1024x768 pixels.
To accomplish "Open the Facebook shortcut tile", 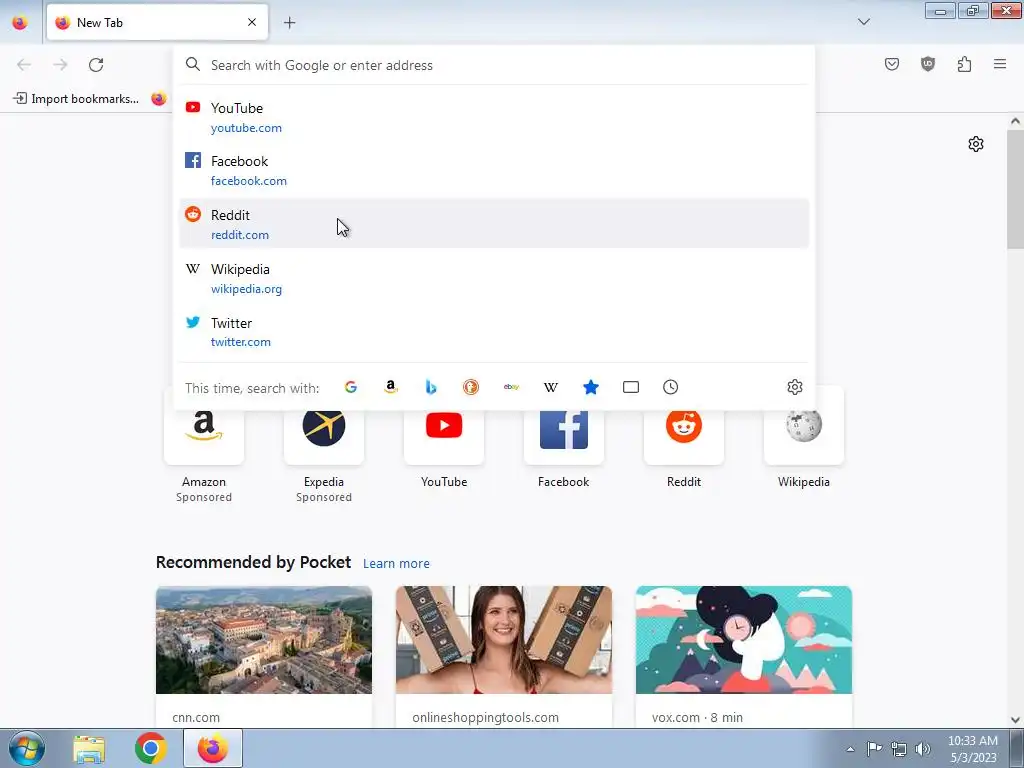I will click(x=564, y=439).
